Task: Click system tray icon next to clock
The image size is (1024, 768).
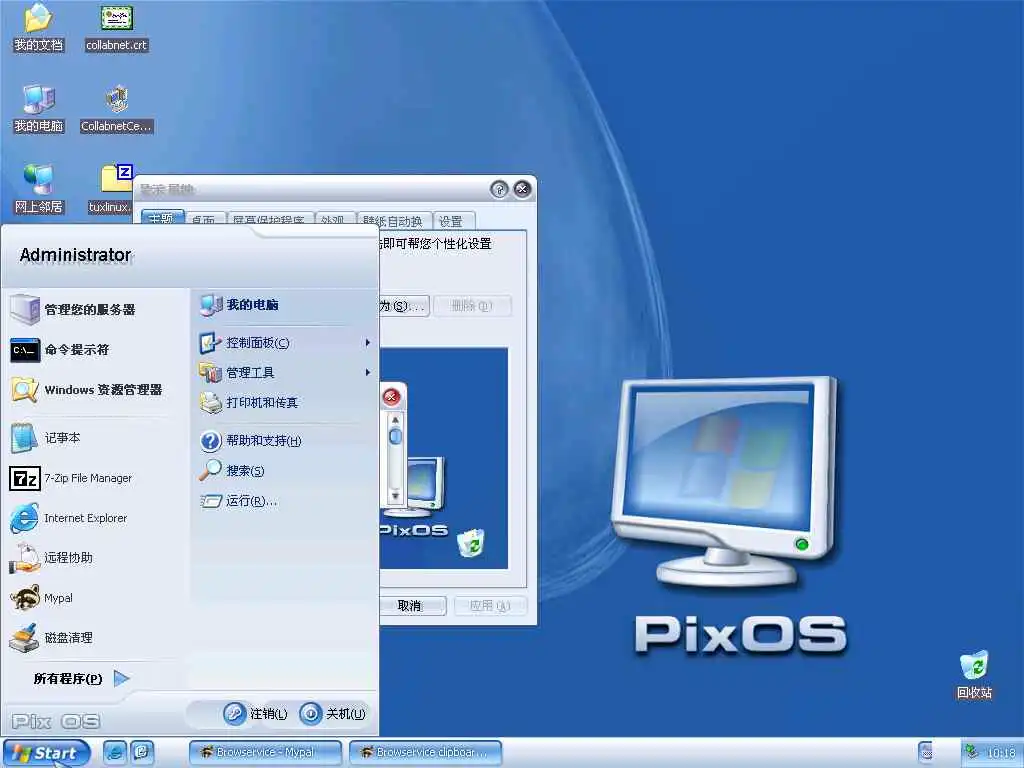Action: (x=972, y=752)
